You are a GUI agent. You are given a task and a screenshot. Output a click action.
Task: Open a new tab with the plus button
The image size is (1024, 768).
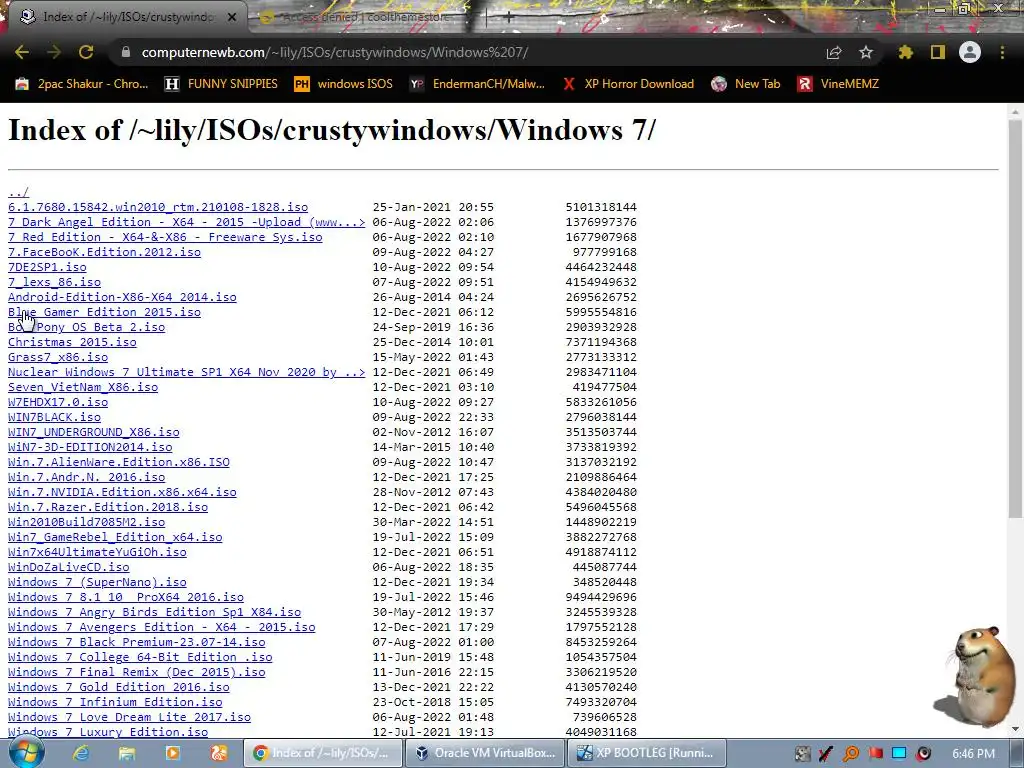(508, 17)
